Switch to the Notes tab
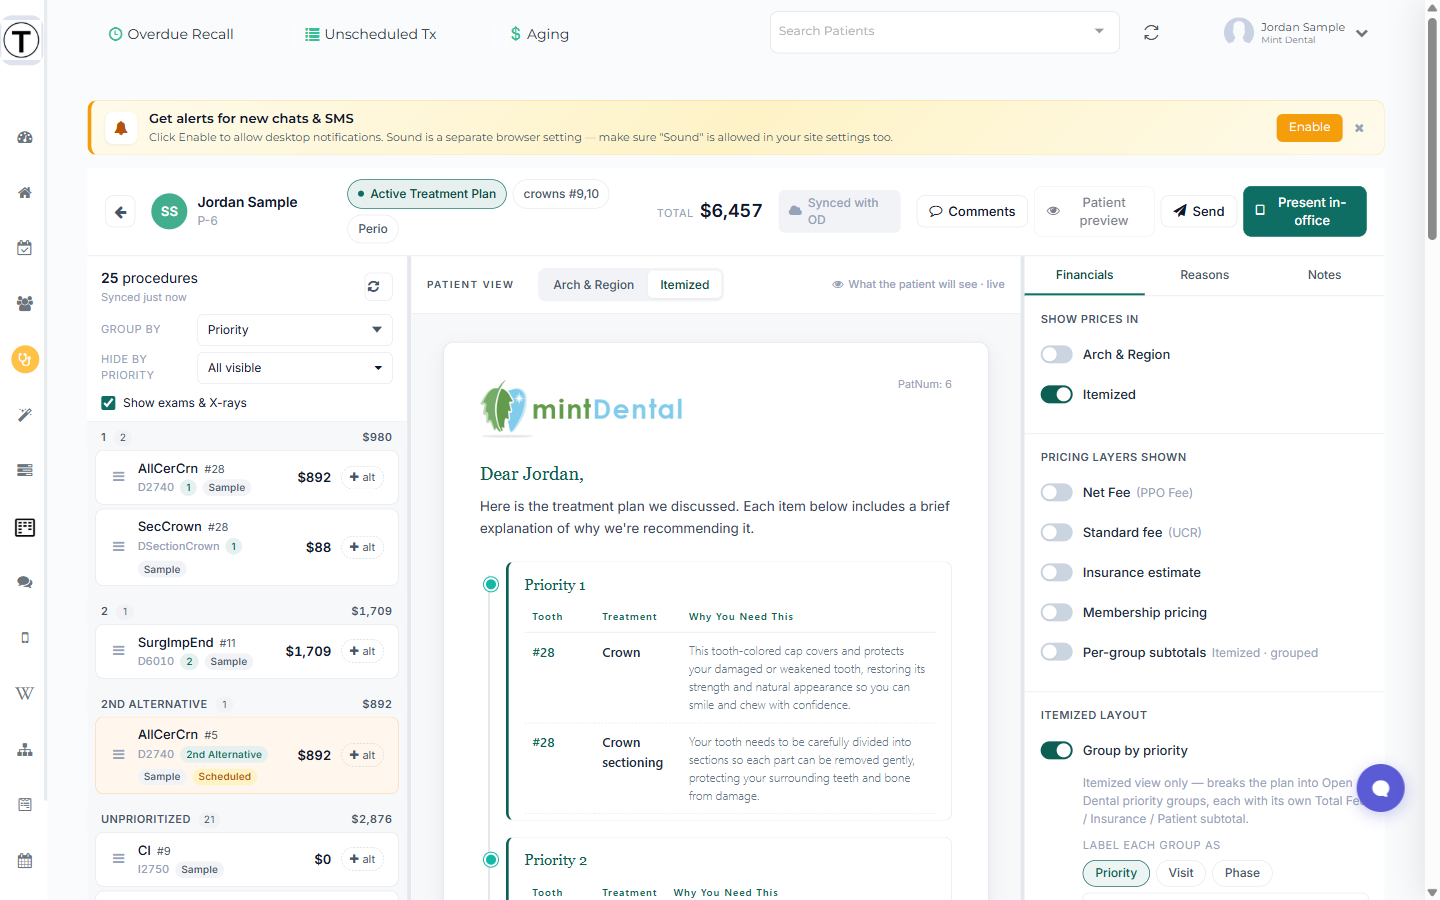 (1324, 275)
